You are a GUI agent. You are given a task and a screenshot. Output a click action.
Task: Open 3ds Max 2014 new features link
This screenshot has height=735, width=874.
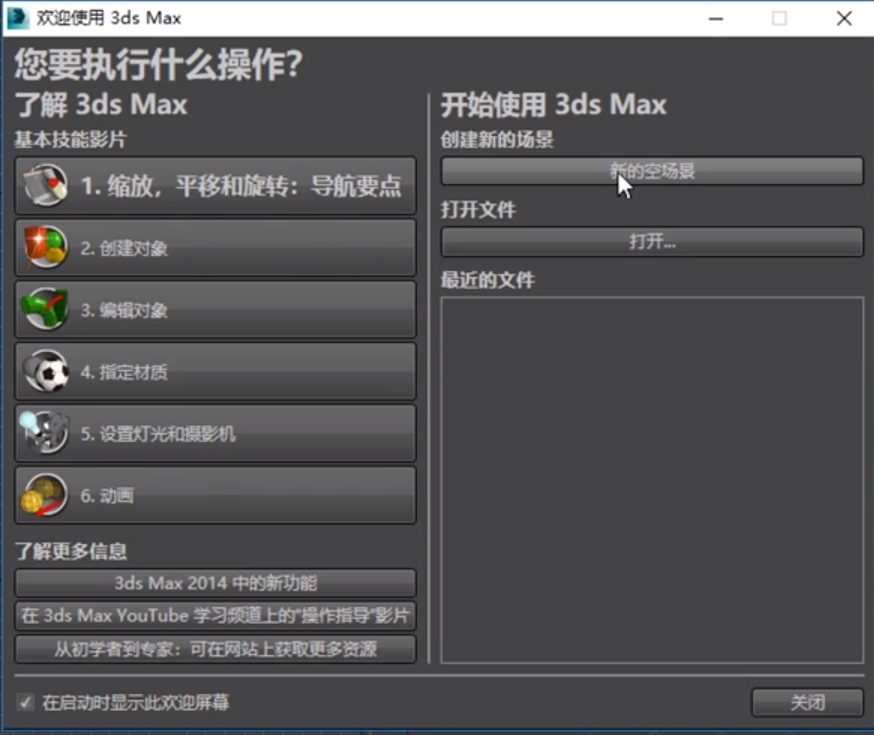[213, 583]
